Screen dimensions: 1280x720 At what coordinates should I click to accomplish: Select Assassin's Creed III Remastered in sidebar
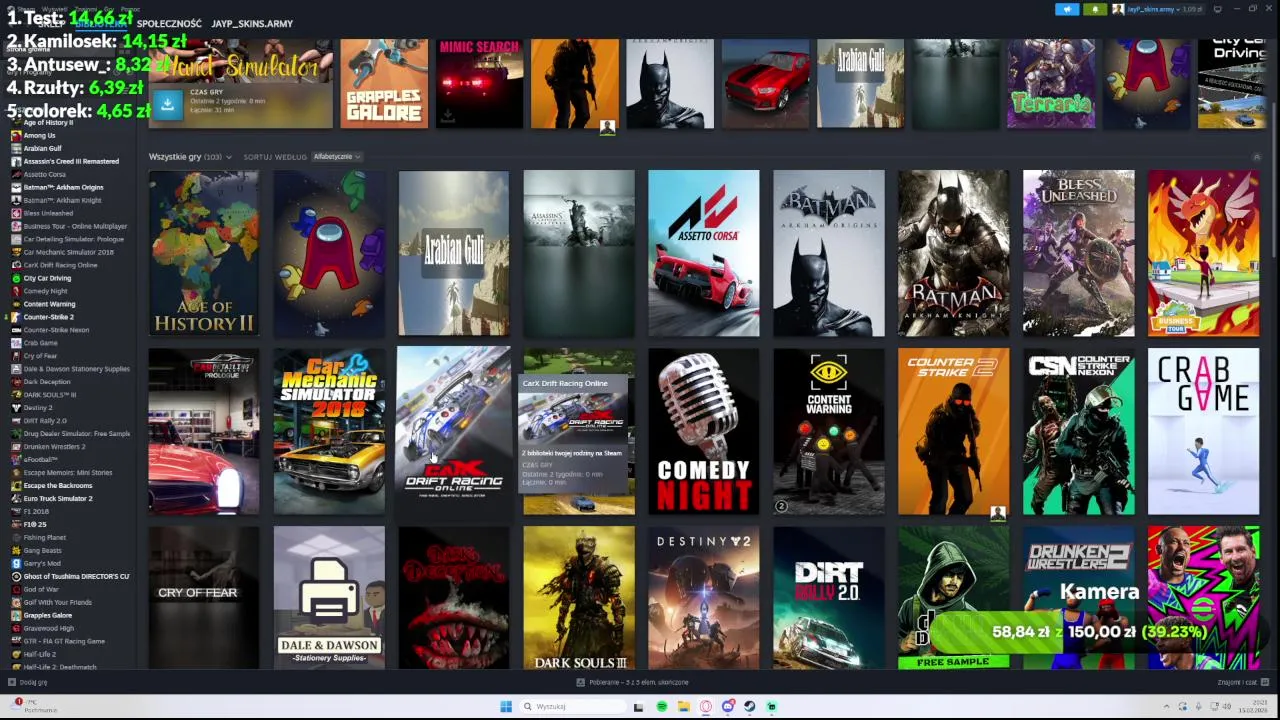[x=71, y=161]
